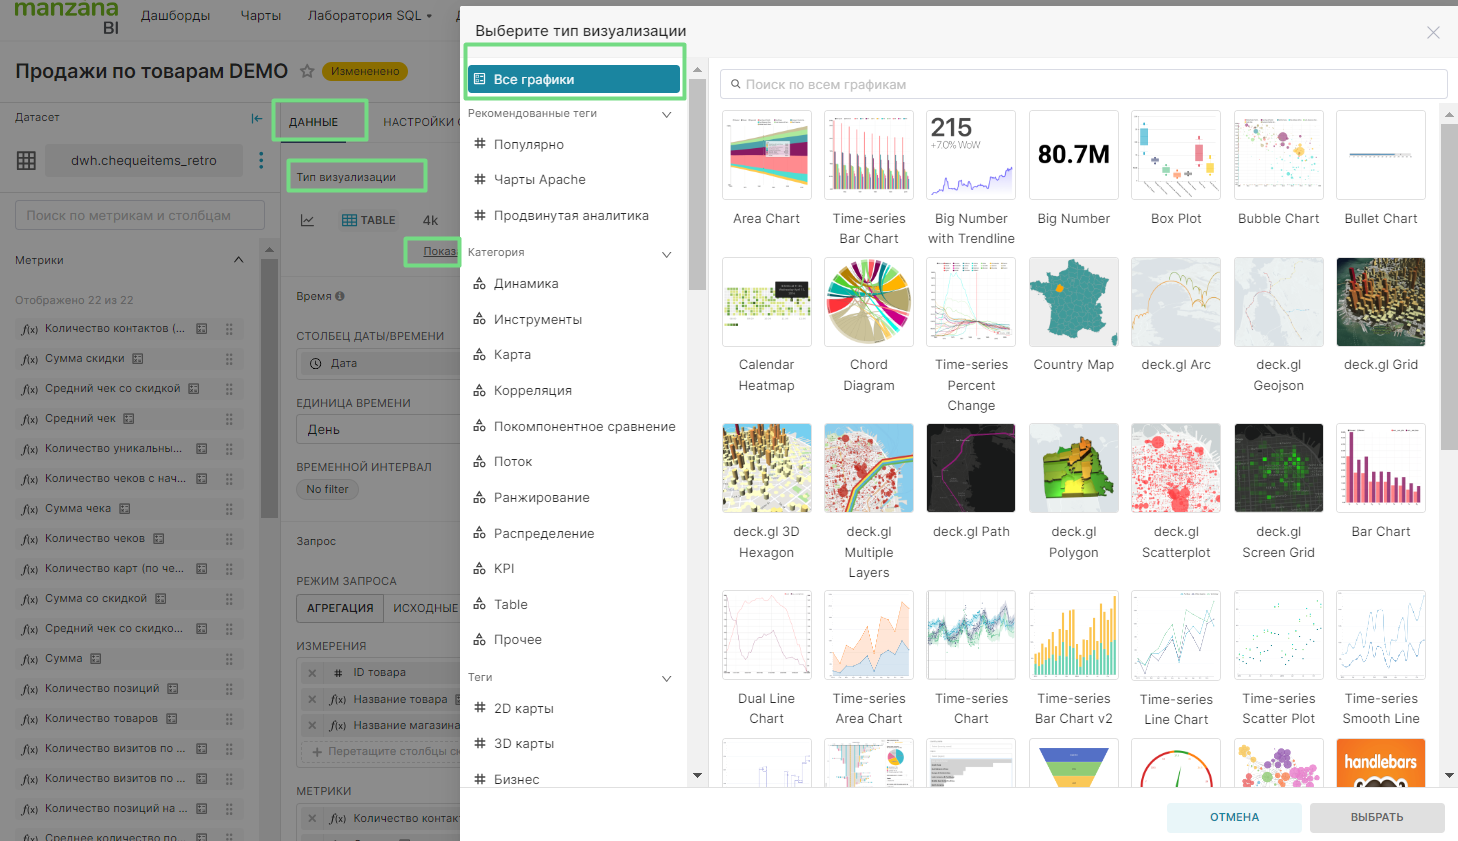
Task: Open the Карта category
Action: (x=512, y=355)
